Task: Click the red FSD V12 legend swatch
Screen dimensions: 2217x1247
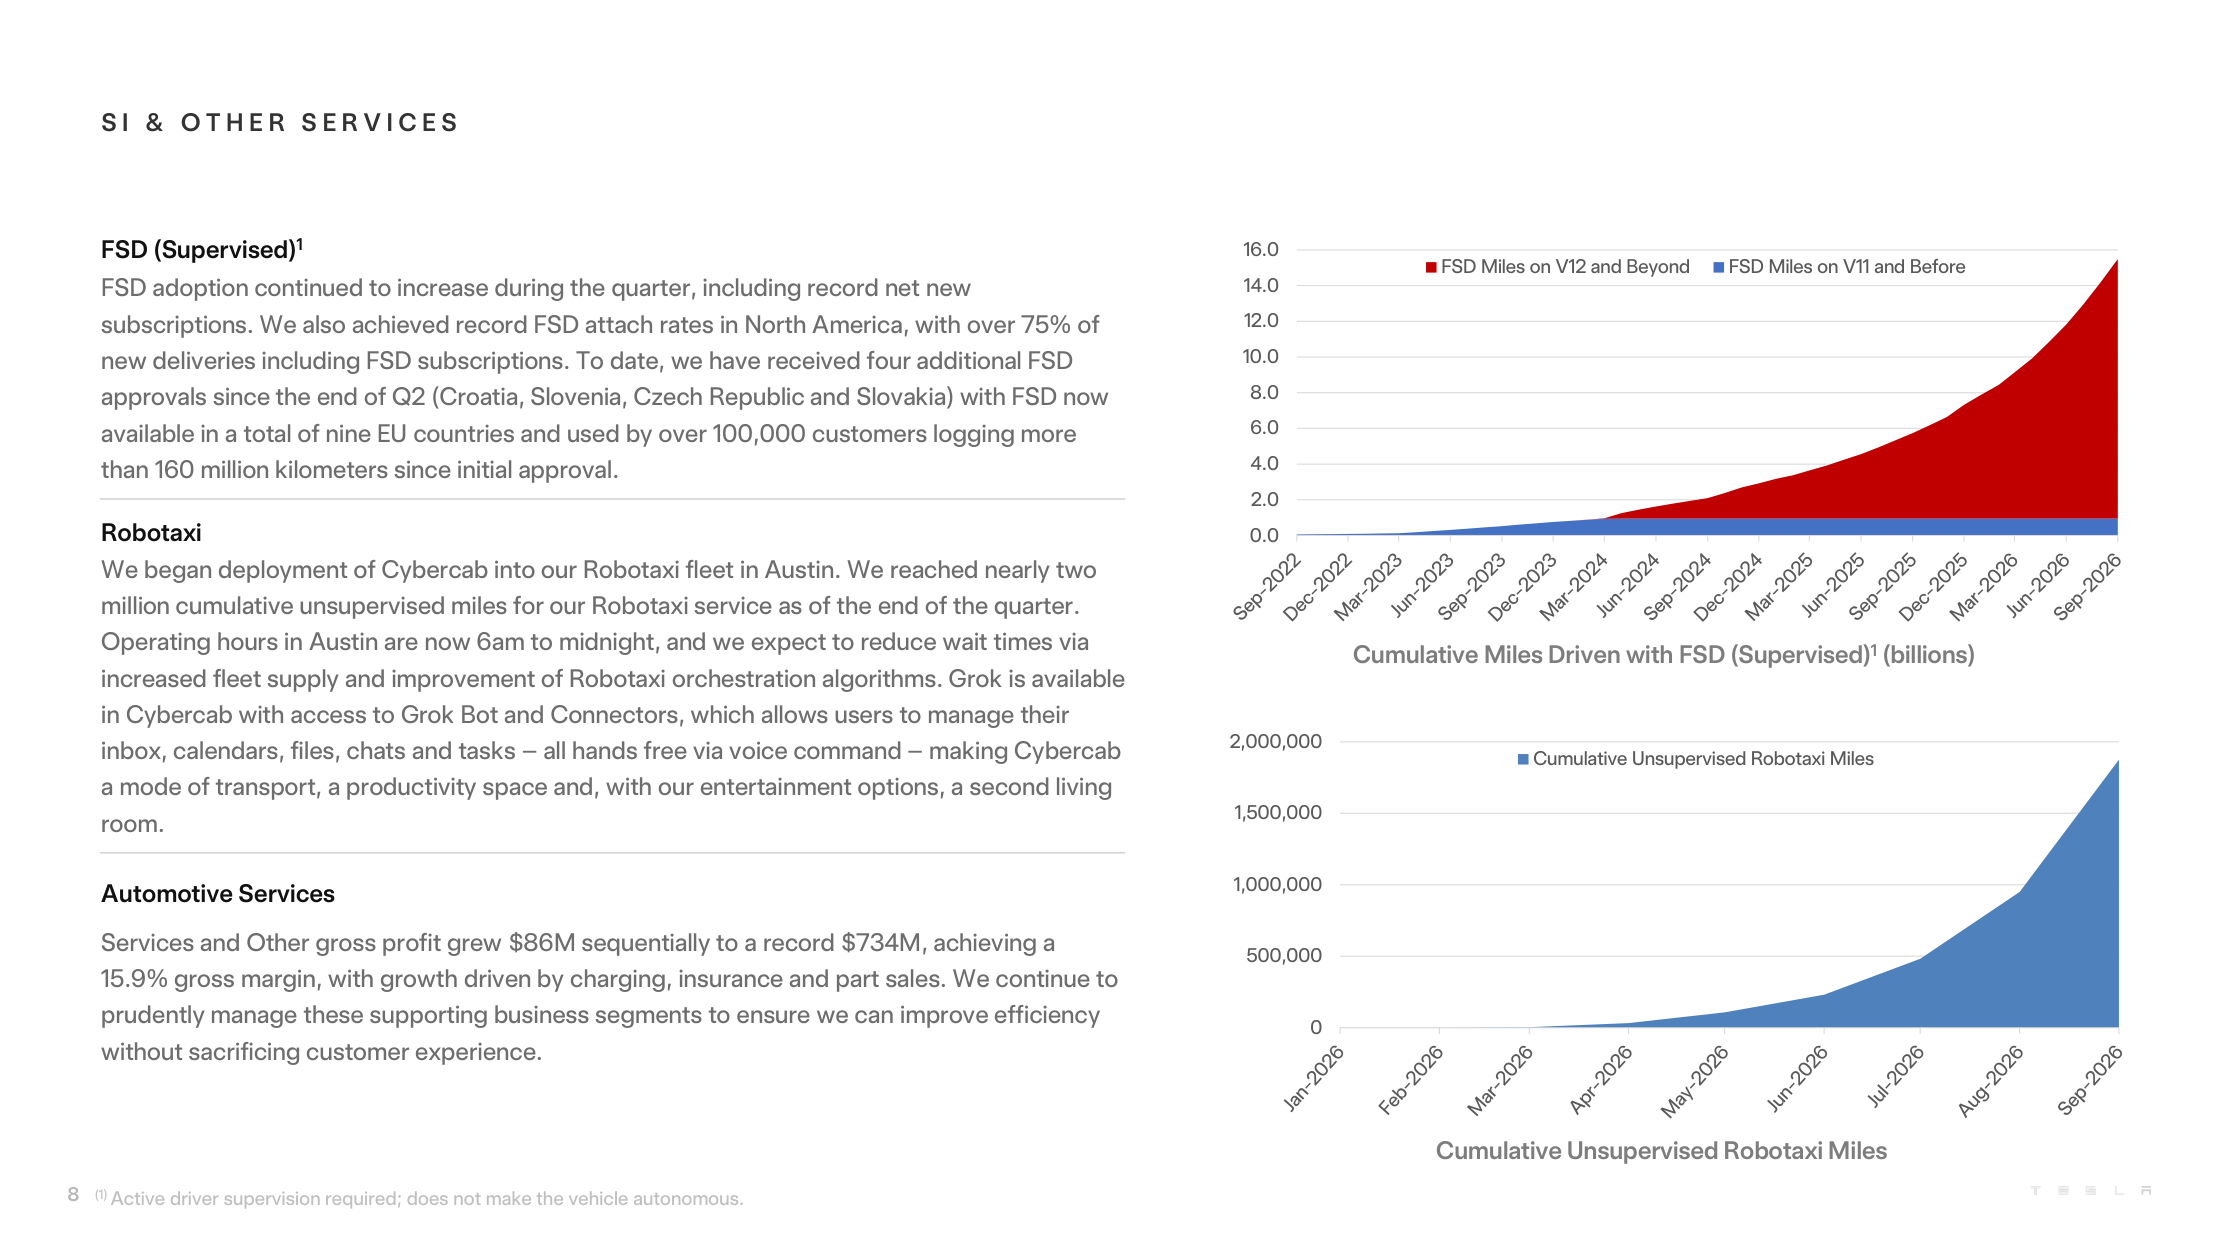Action: [x=1431, y=267]
